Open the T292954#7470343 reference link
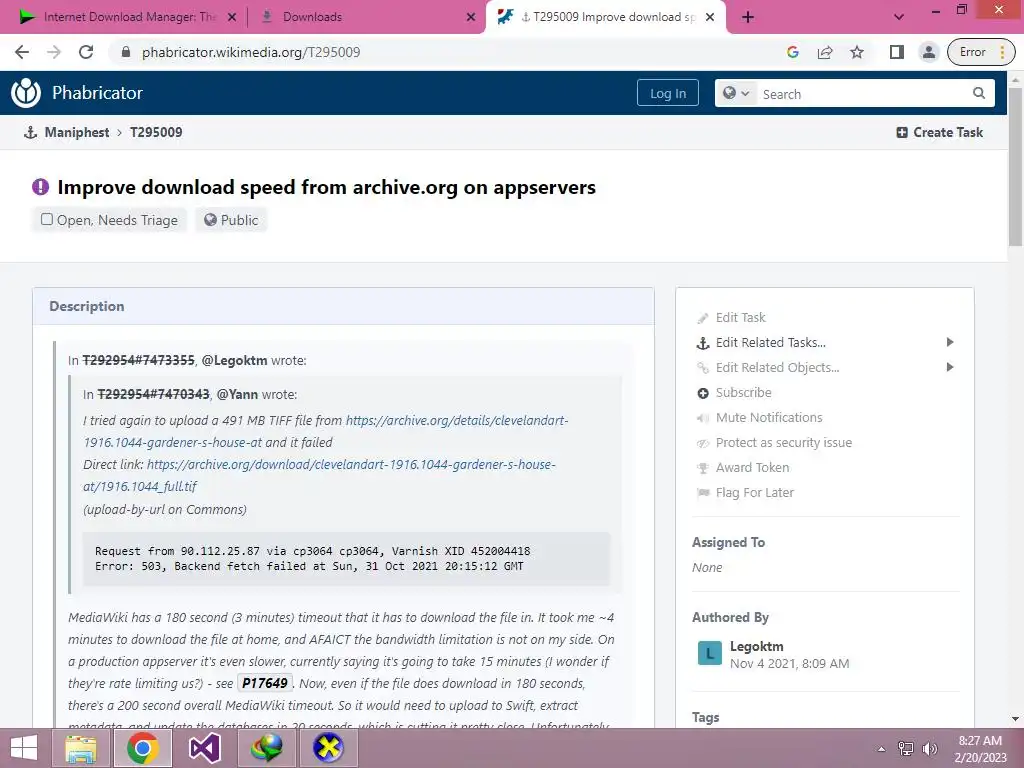 153,394
